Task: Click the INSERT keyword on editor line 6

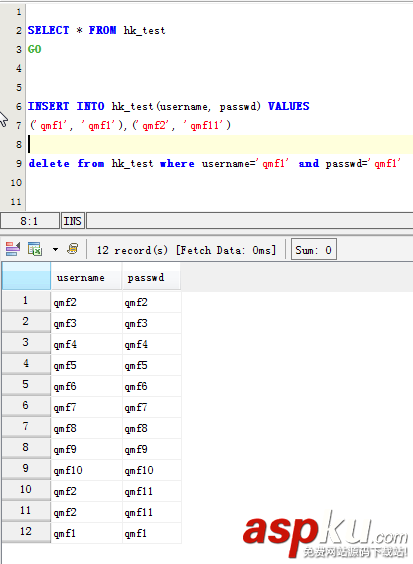Action: [x=48, y=106]
